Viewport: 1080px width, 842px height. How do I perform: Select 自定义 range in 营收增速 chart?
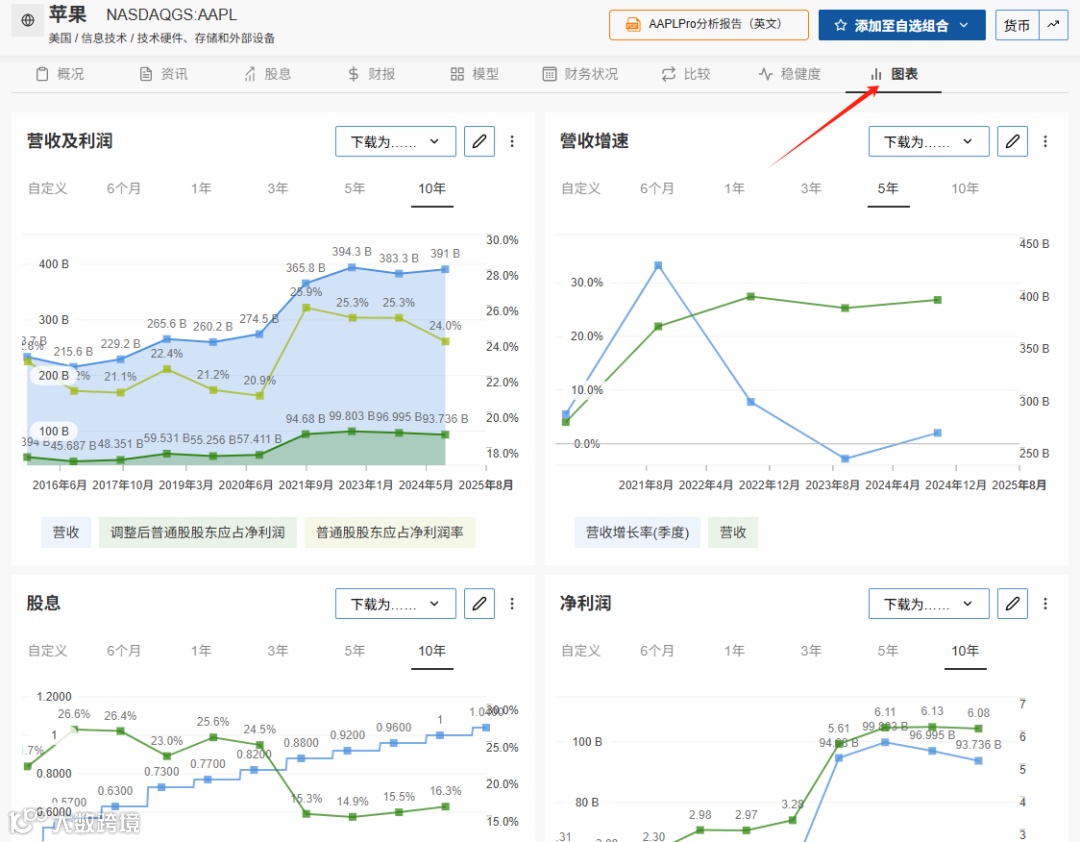tap(581, 188)
